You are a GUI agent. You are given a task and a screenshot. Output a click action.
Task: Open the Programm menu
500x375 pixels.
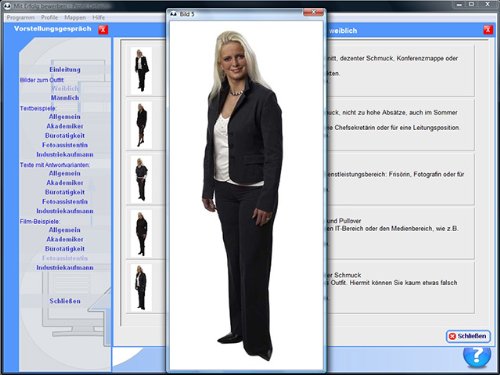[x=21, y=17]
